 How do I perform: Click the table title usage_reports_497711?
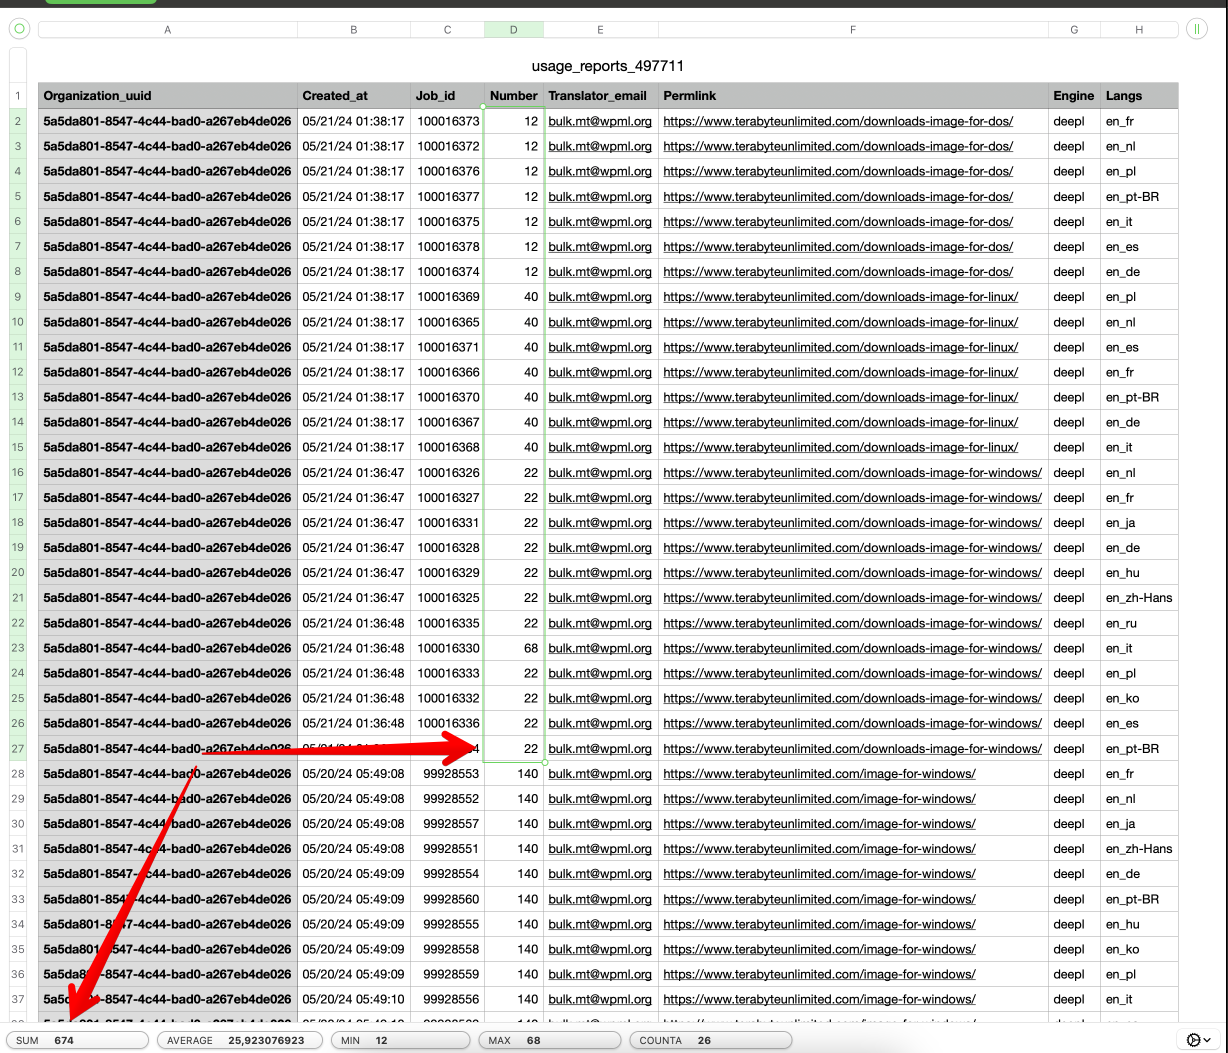click(x=608, y=66)
